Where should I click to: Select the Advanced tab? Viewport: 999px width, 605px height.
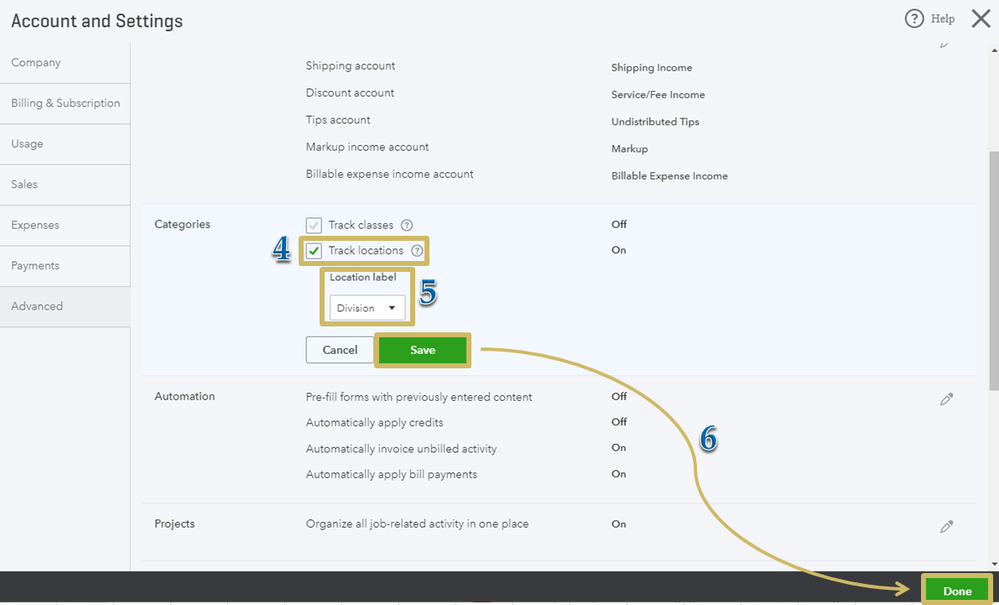click(x=37, y=307)
